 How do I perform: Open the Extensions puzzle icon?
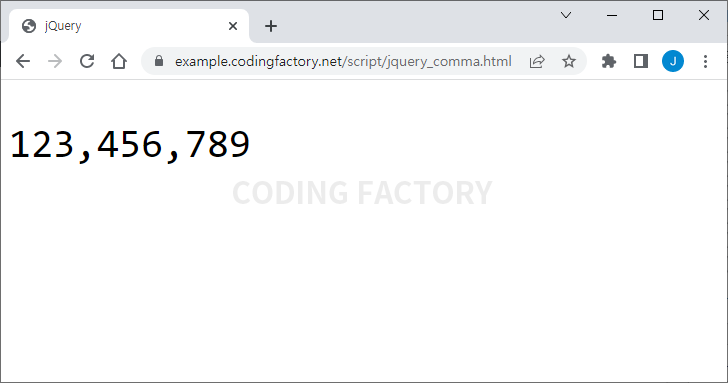coord(609,61)
